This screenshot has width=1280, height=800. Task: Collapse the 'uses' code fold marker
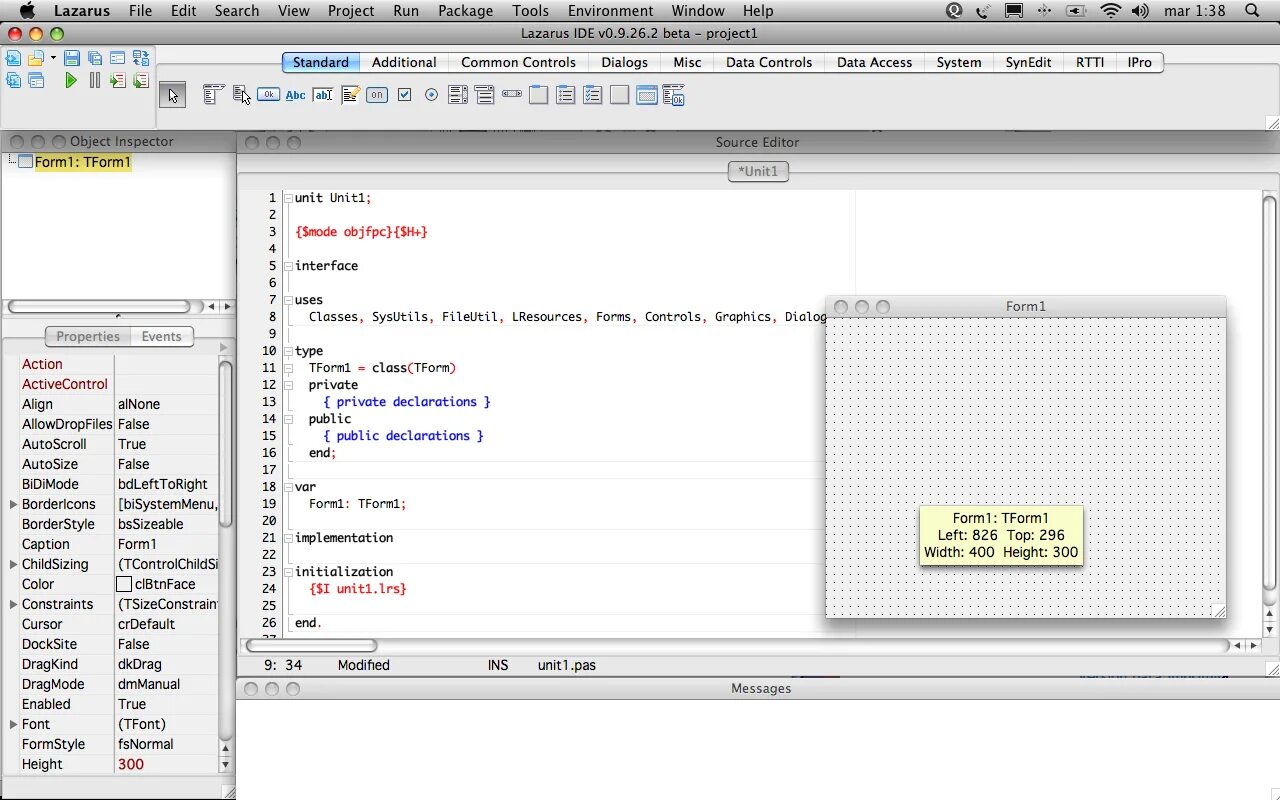(288, 300)
